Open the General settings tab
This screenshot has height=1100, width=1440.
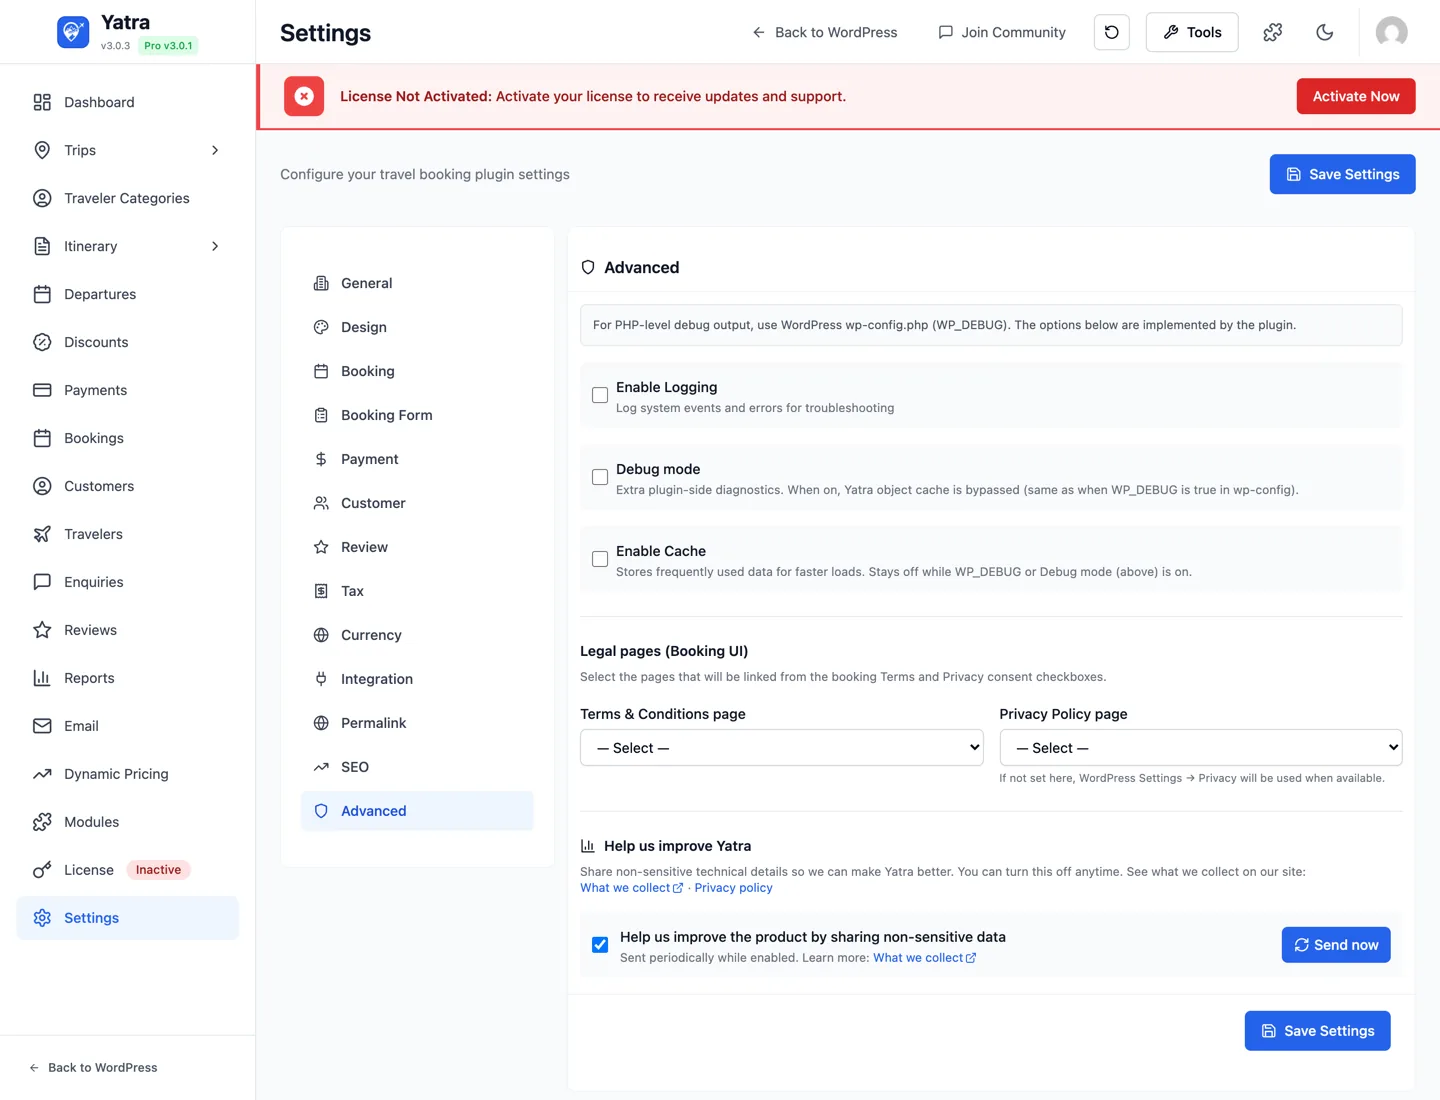pos(417,283)
